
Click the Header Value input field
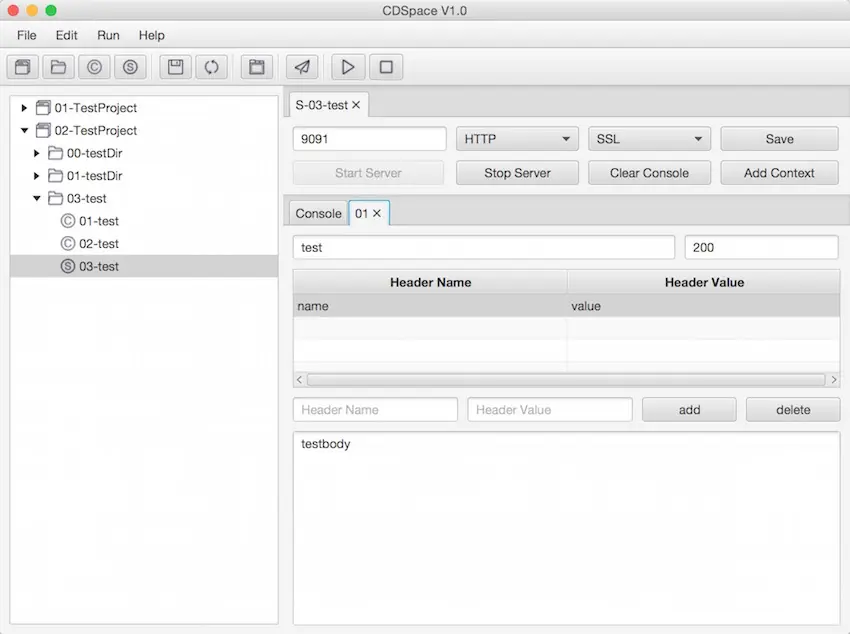[x=550, y=410]
